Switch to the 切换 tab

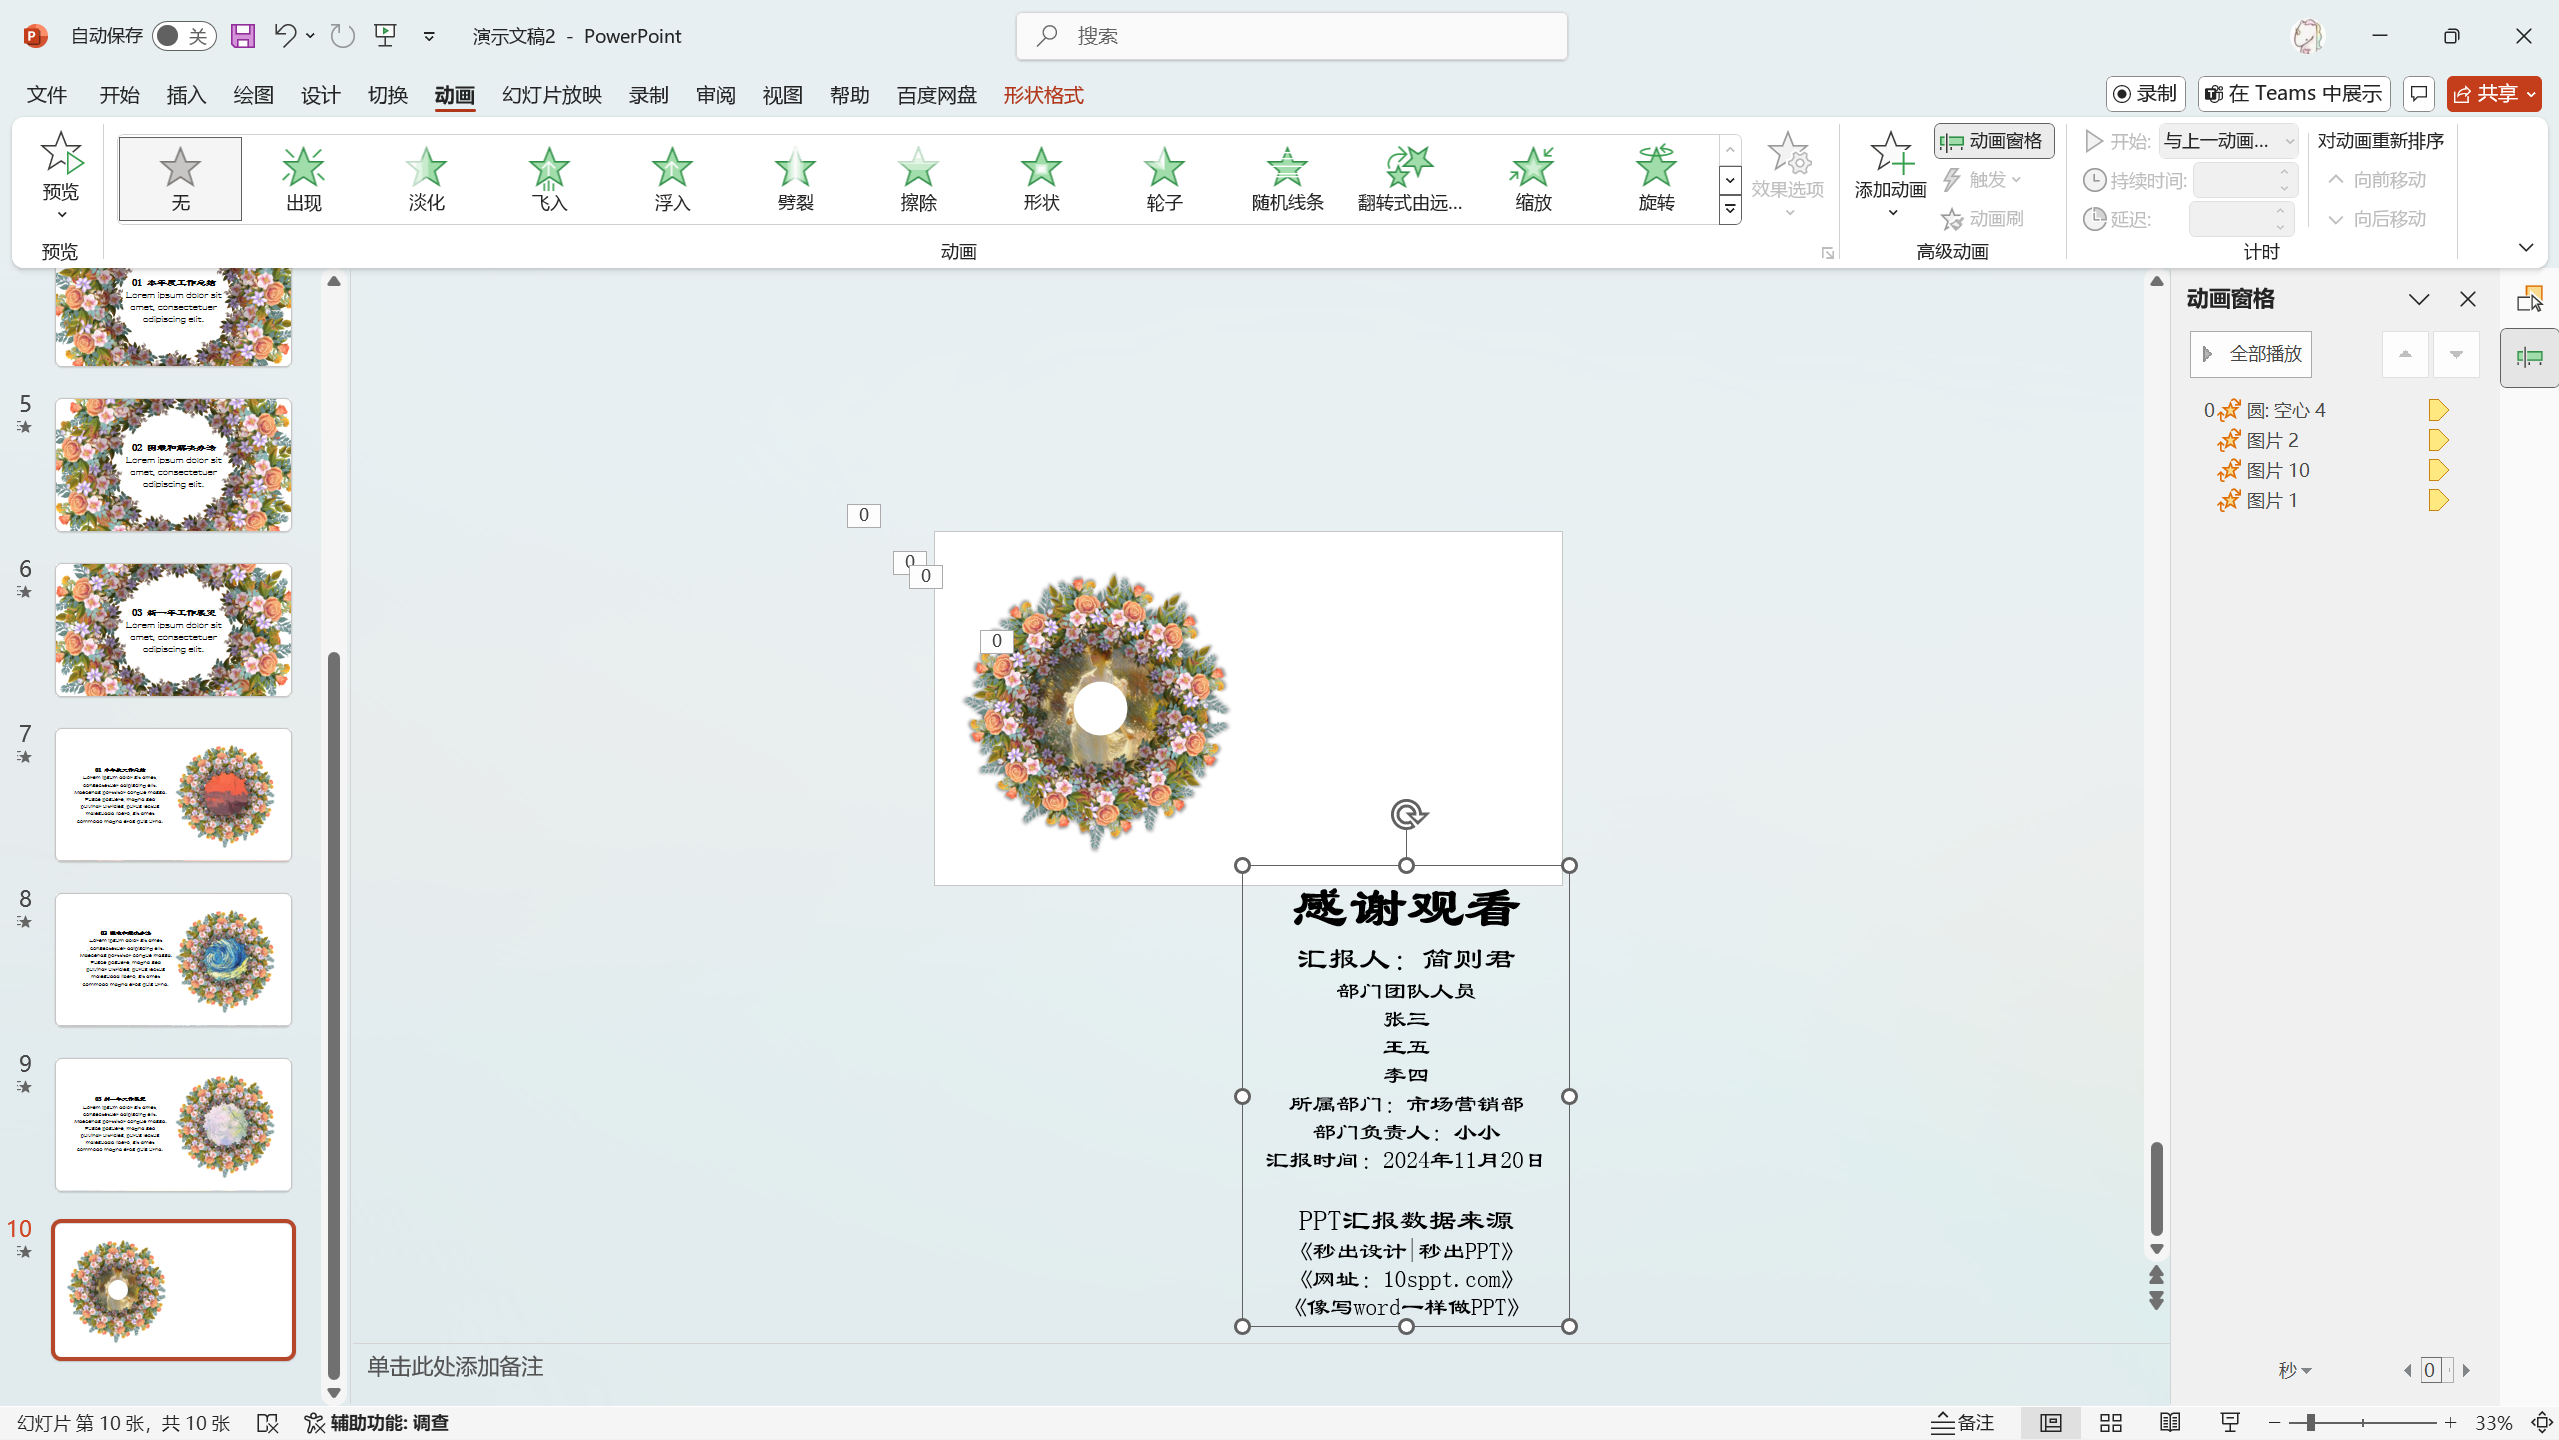[388, 95]
